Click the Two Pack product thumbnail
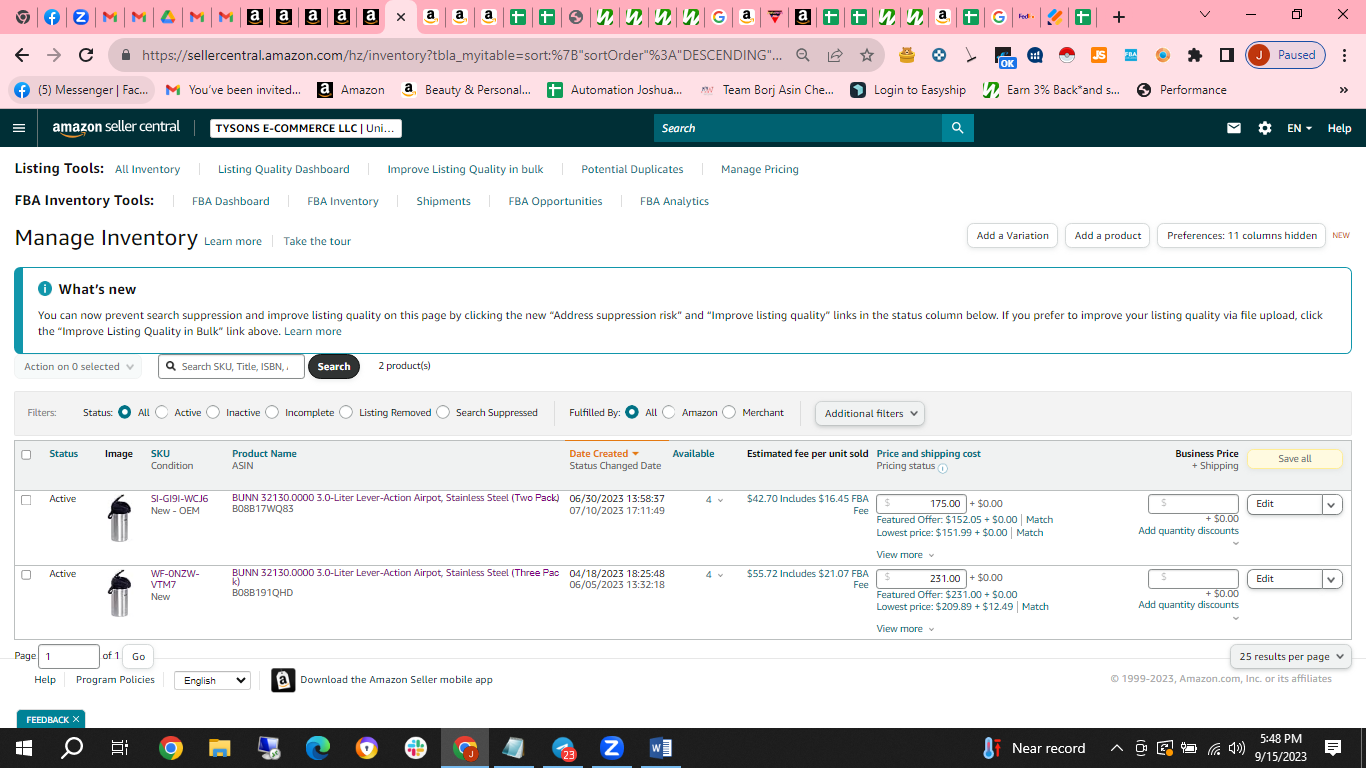Image resolution: width=1366 pixels, height=768 pixels. click(120, 518)
